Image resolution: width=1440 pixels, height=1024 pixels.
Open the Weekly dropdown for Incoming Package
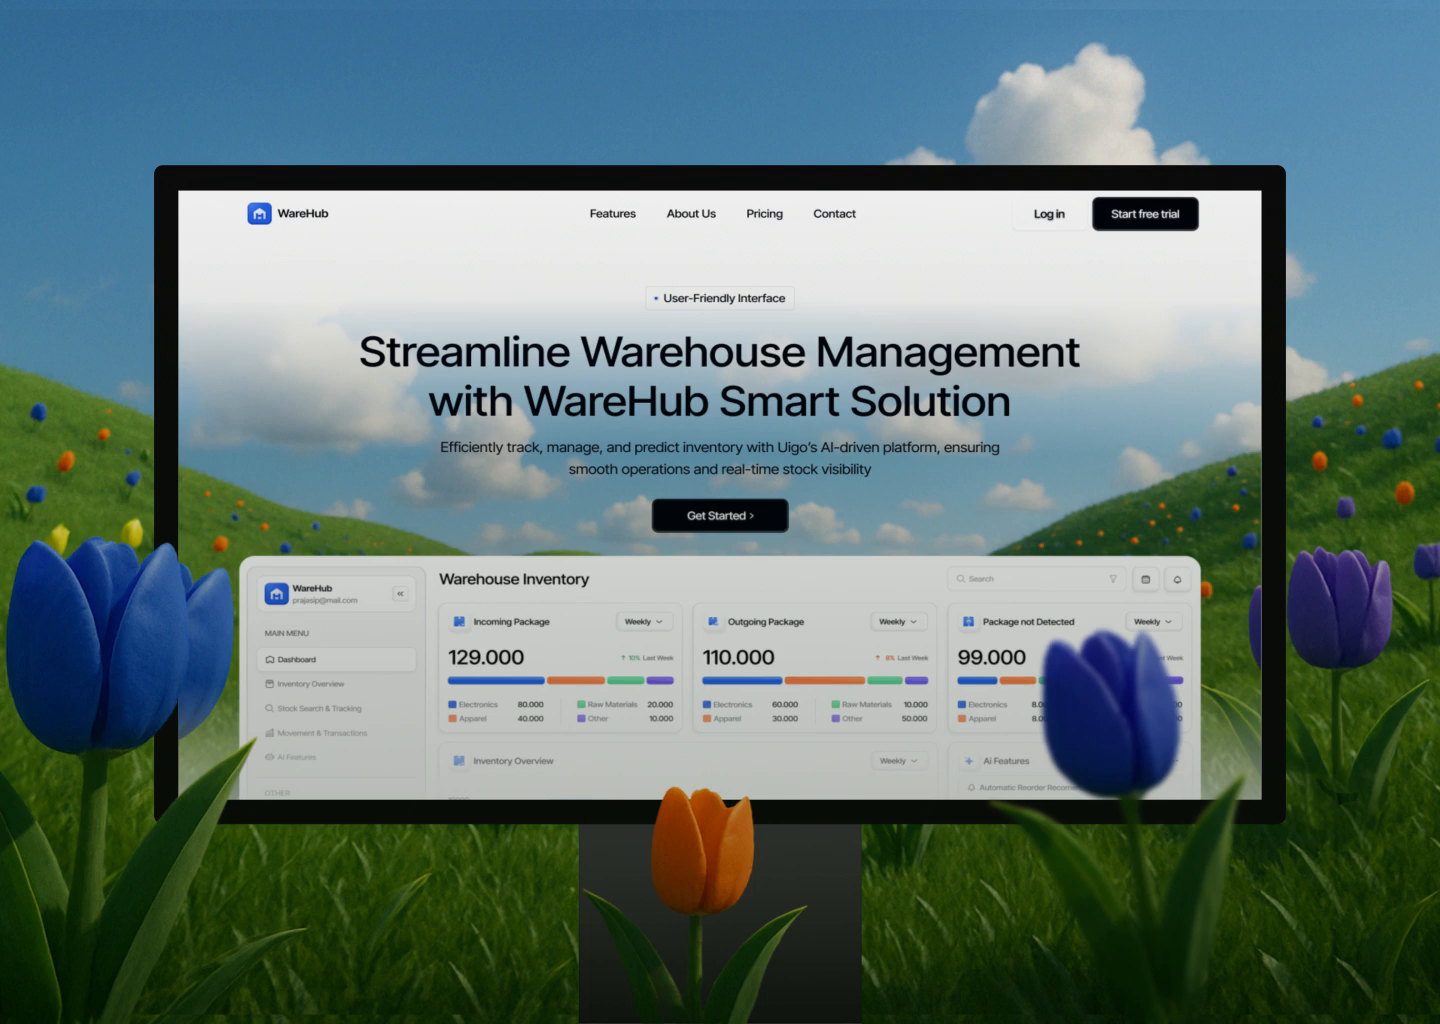click(x=644, y=621)
